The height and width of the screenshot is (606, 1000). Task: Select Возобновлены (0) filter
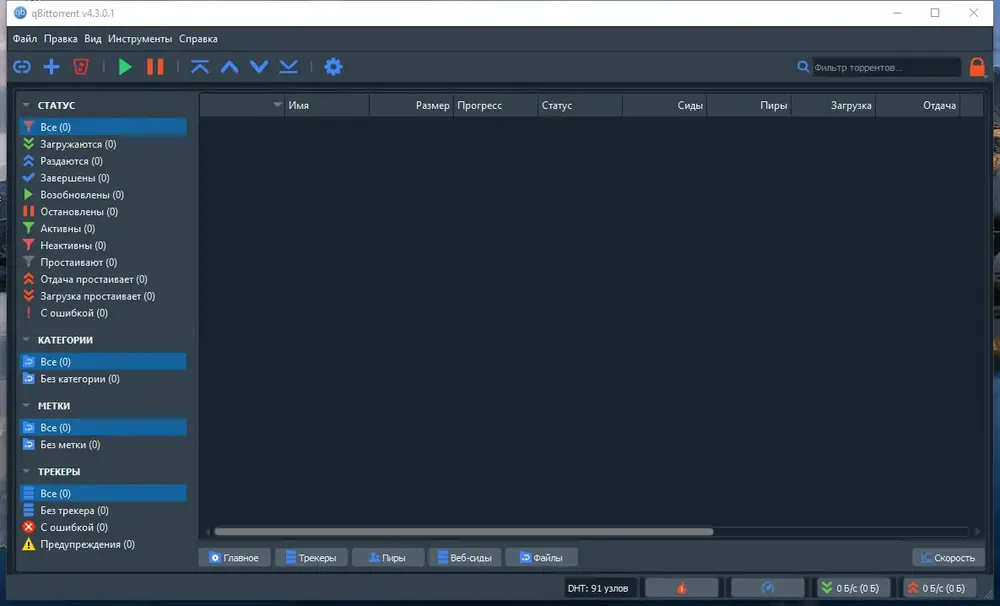coord(103,195)
